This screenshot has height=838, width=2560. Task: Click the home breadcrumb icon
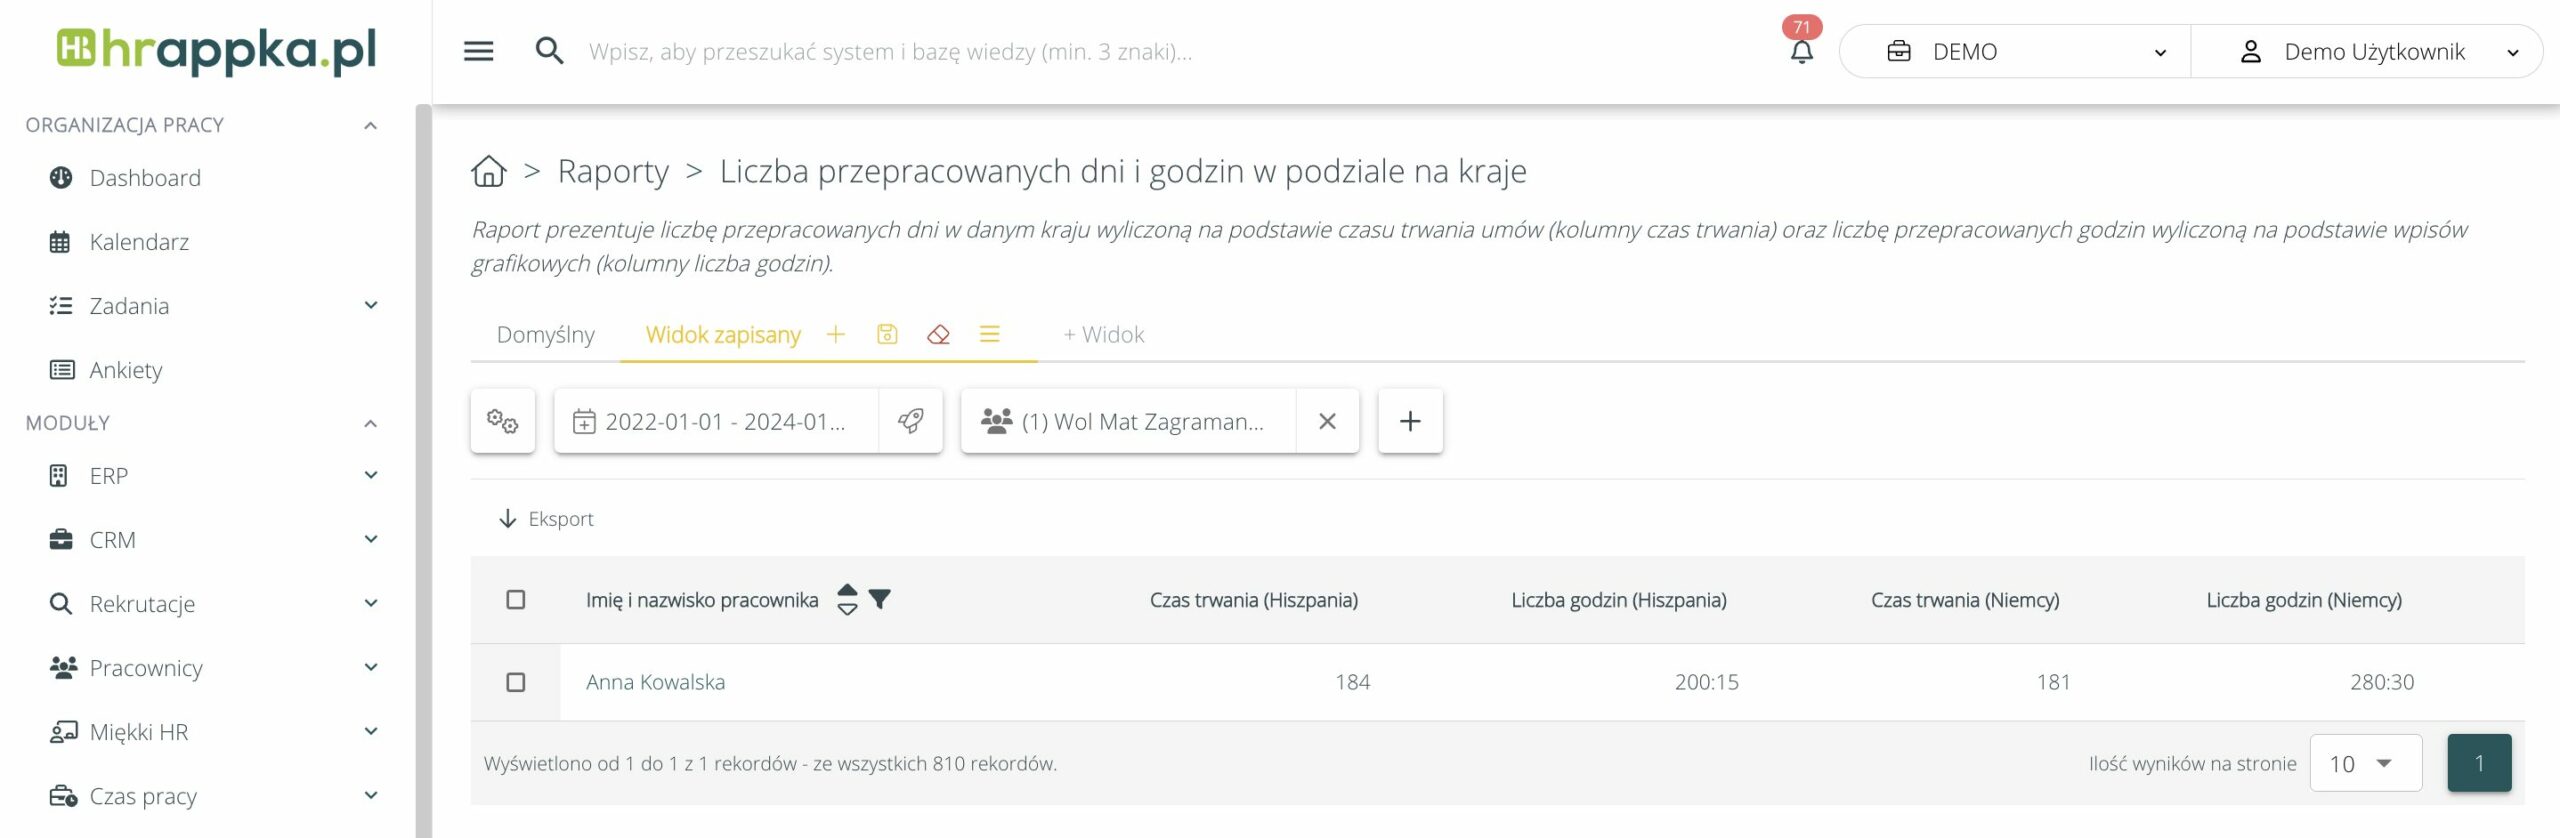489,171
